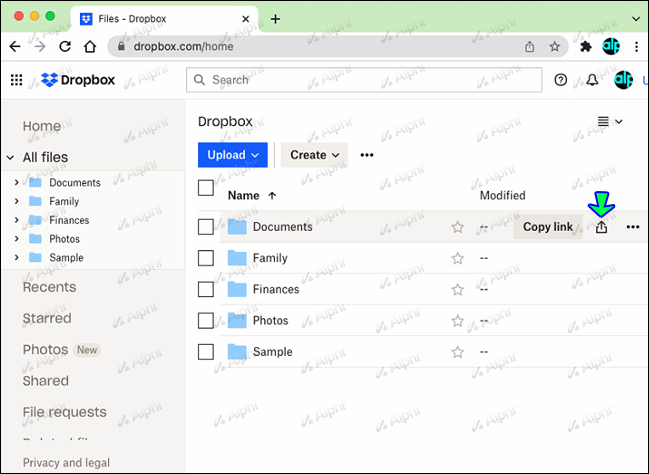Reload the page in the browser
This screenshot has height=474, width=649.
[65, 46]
